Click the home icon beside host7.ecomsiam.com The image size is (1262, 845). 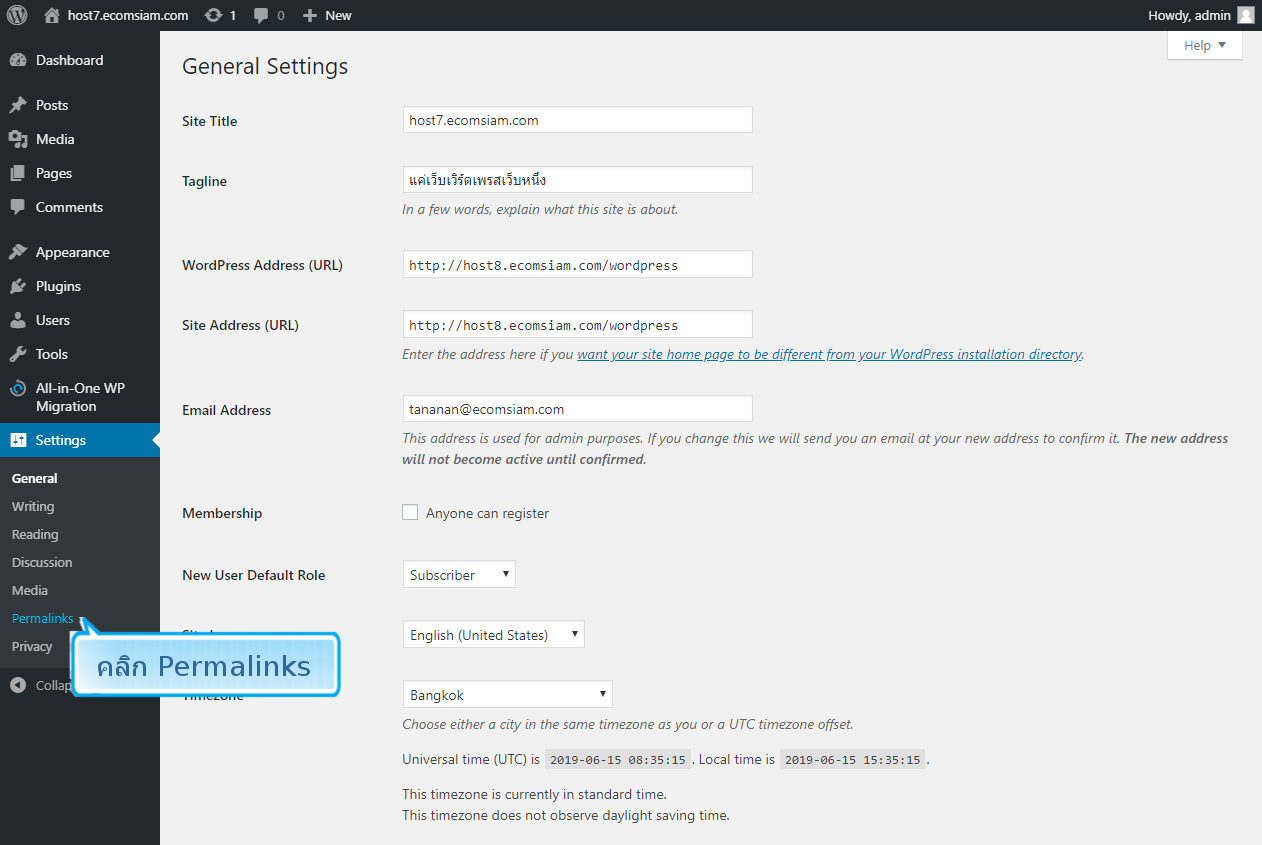[52, 15]
